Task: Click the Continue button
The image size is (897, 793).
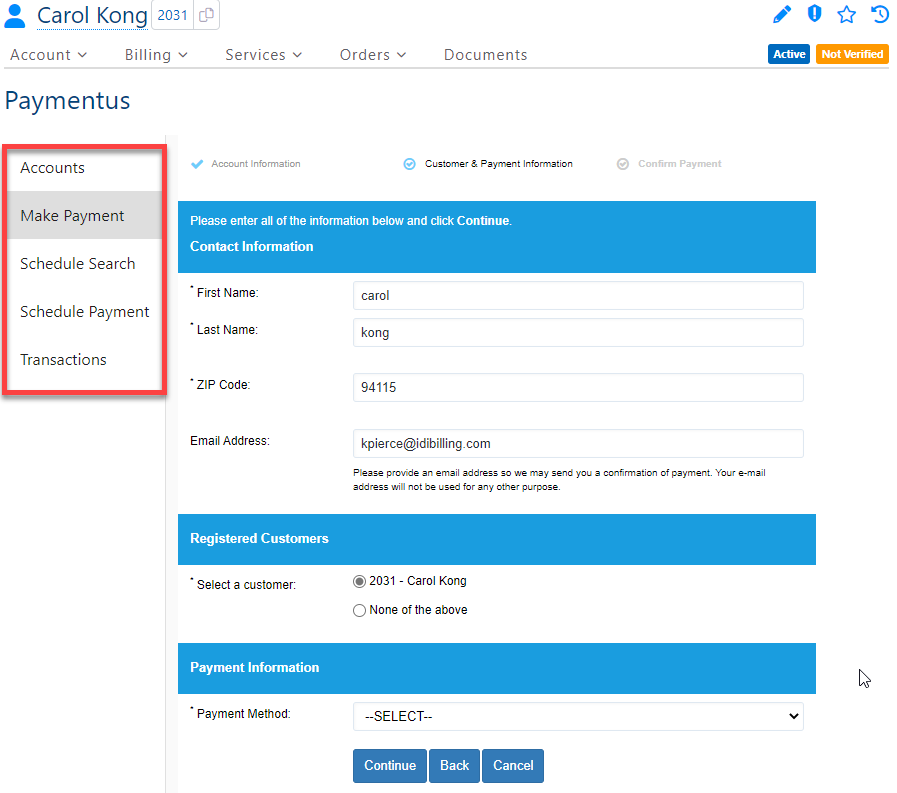Action: (x=389, y=765)
